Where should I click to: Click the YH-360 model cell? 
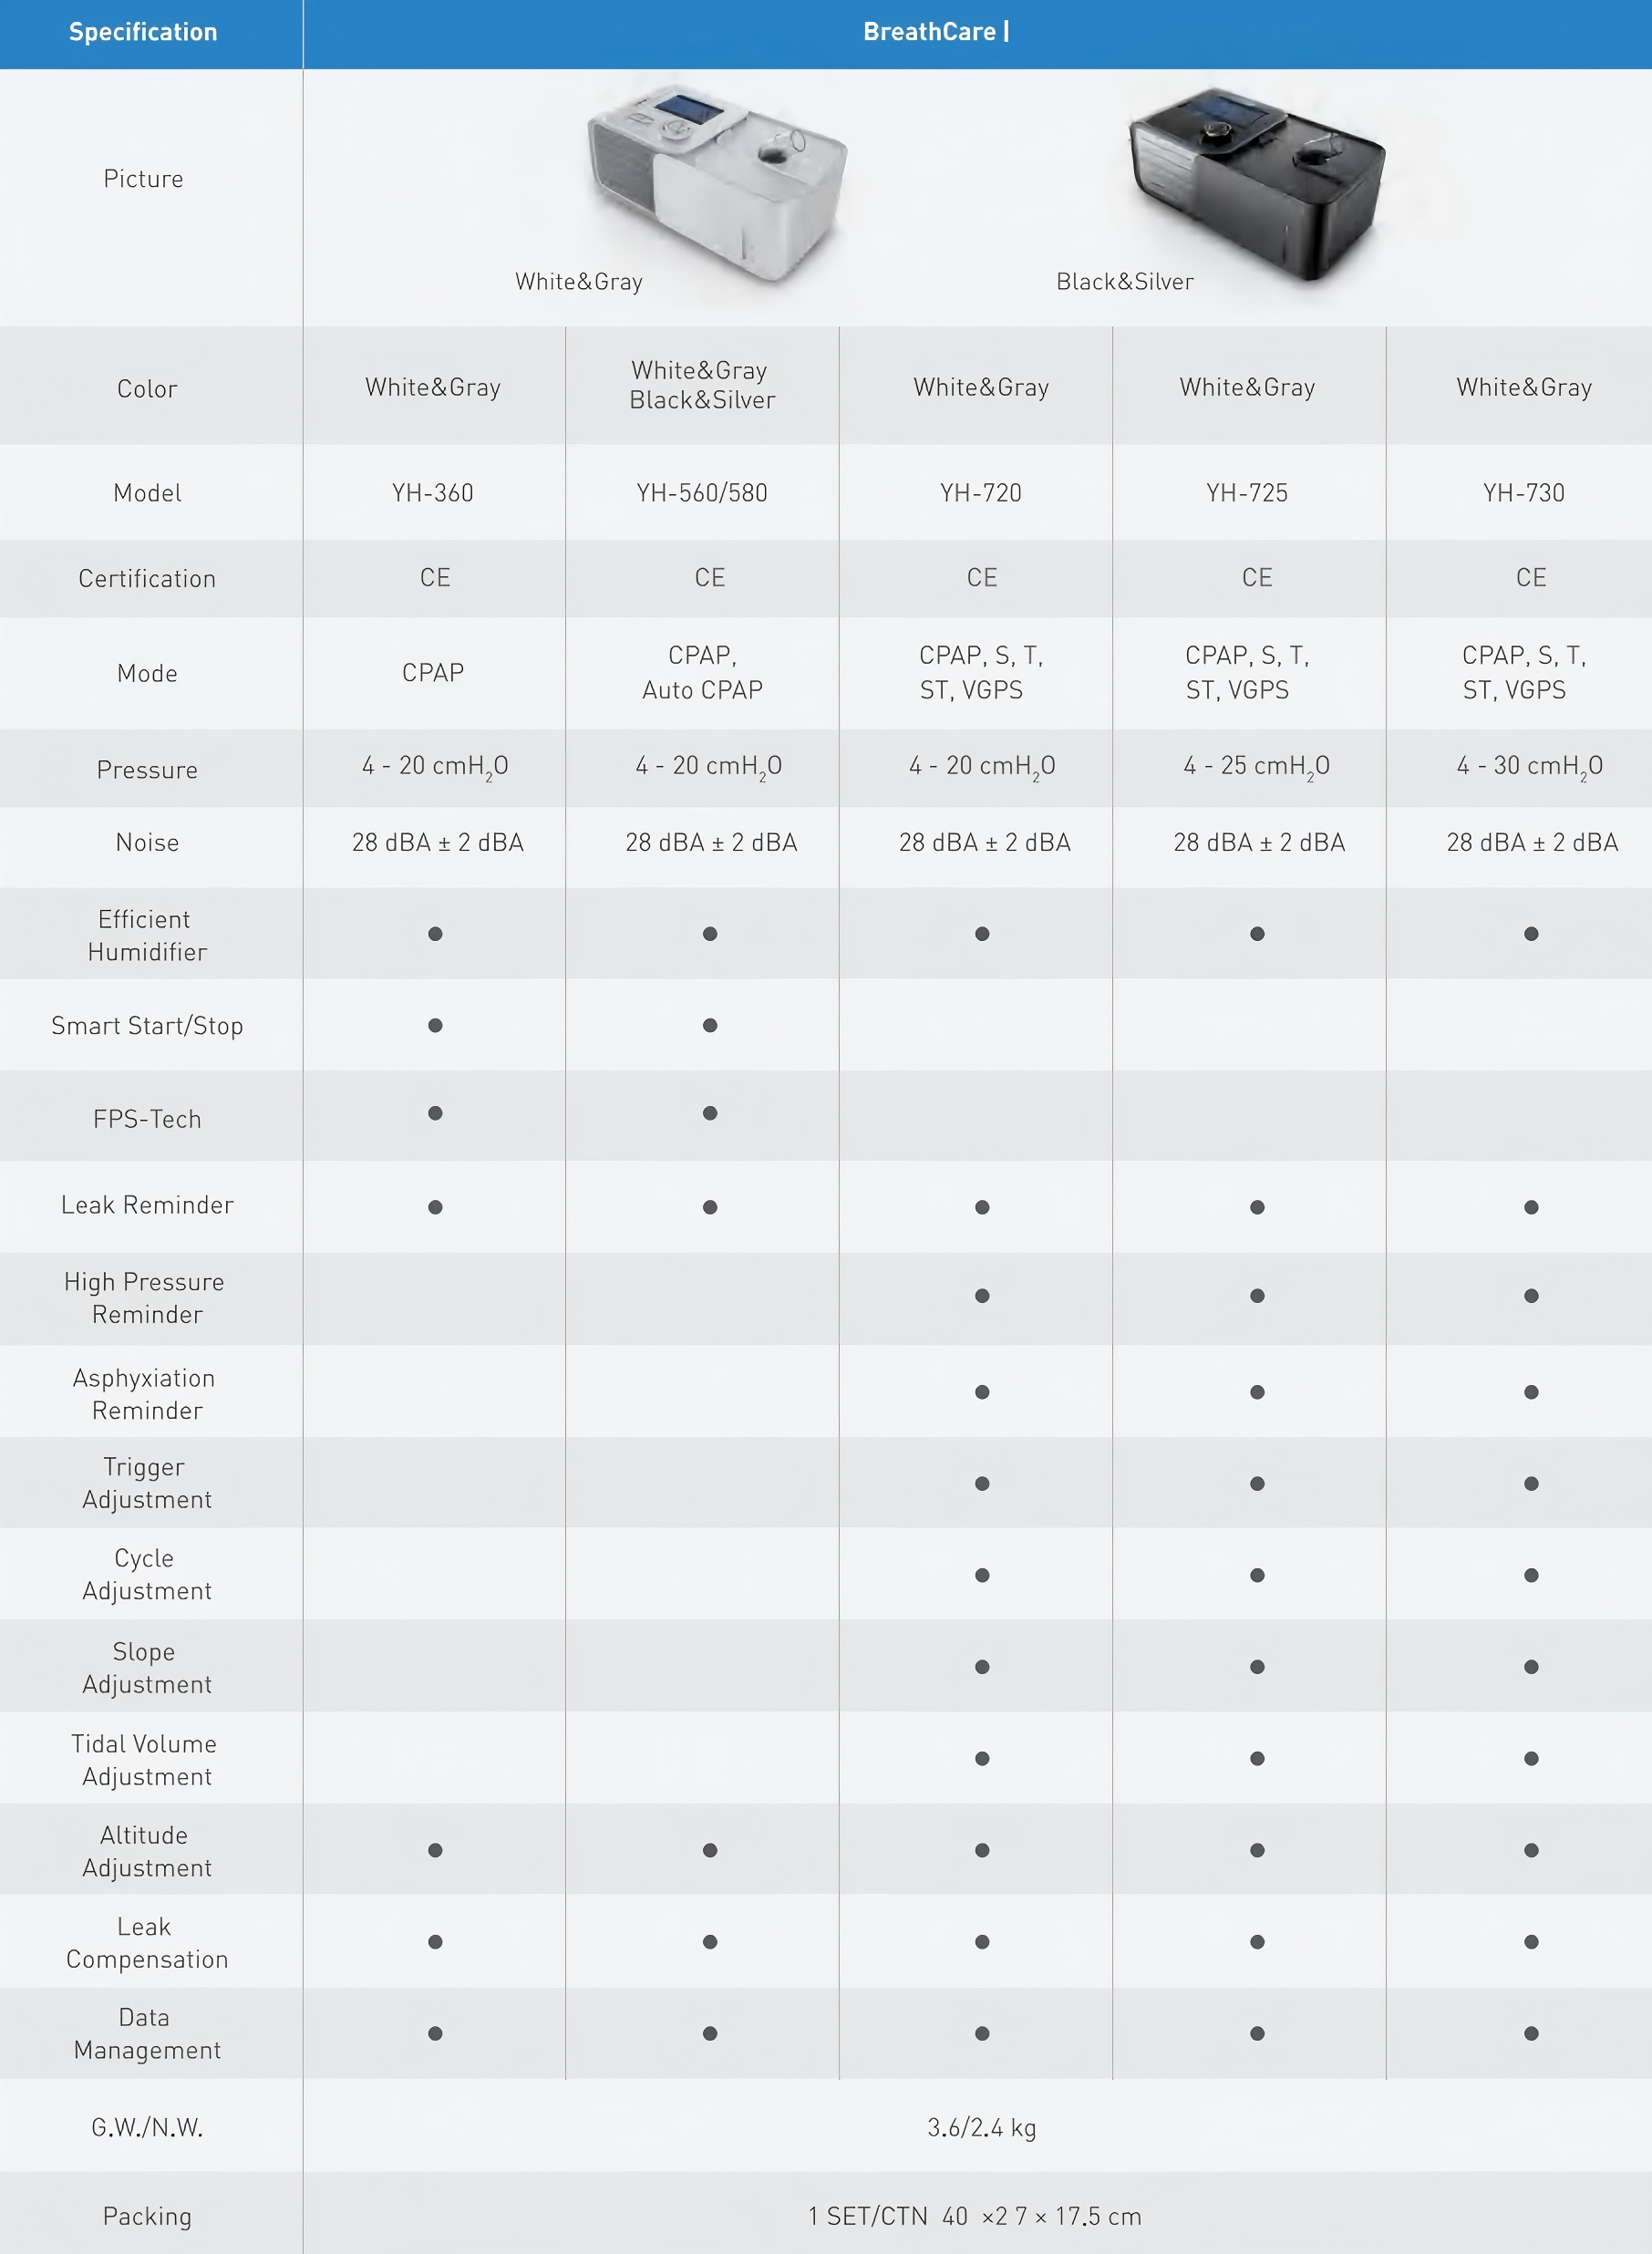433,493
